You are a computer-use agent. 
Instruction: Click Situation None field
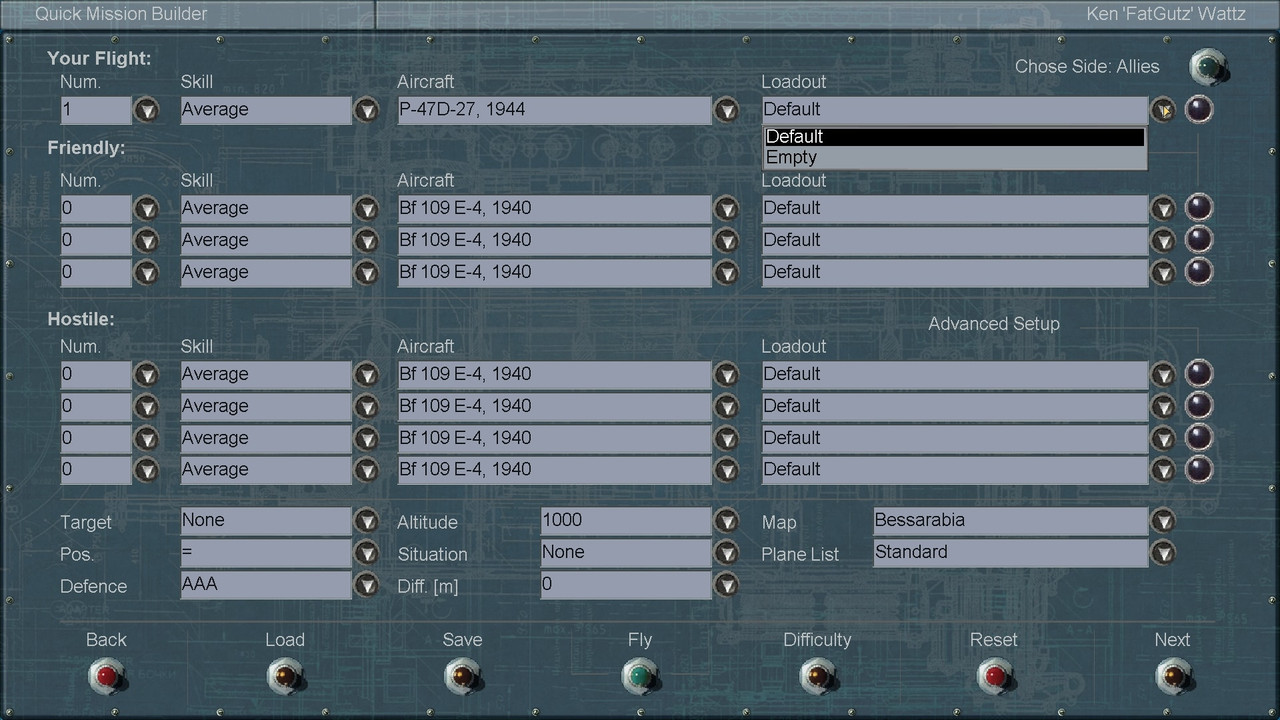point(626,553)
